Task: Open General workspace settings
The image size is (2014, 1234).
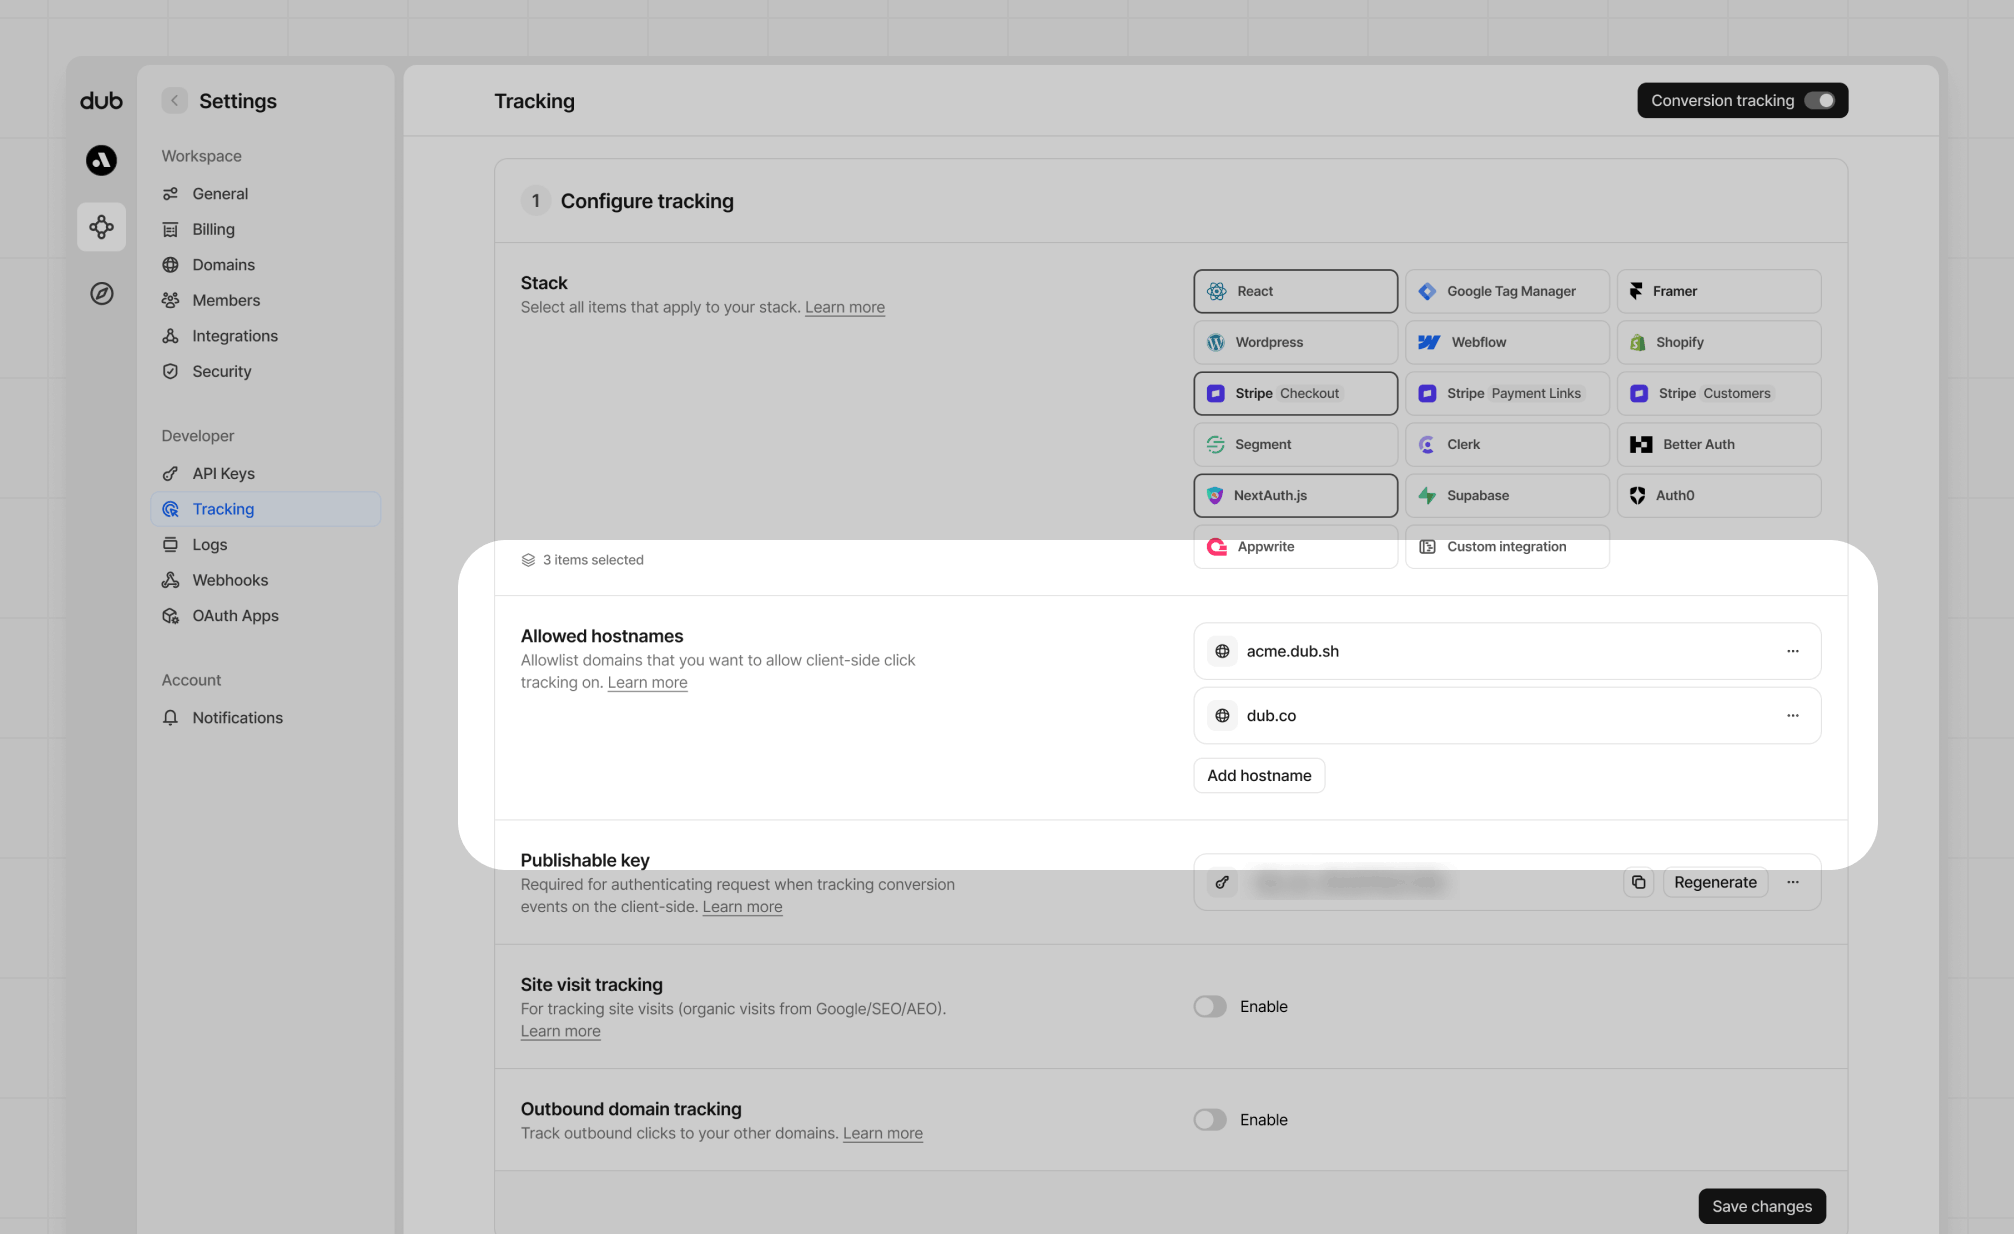Action: (x=265, y=194)
